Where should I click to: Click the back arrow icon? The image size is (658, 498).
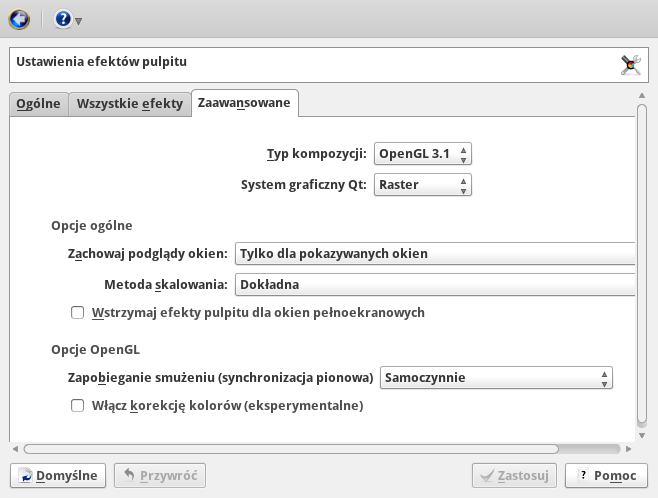pyautogui.click(x=19, y=19)
